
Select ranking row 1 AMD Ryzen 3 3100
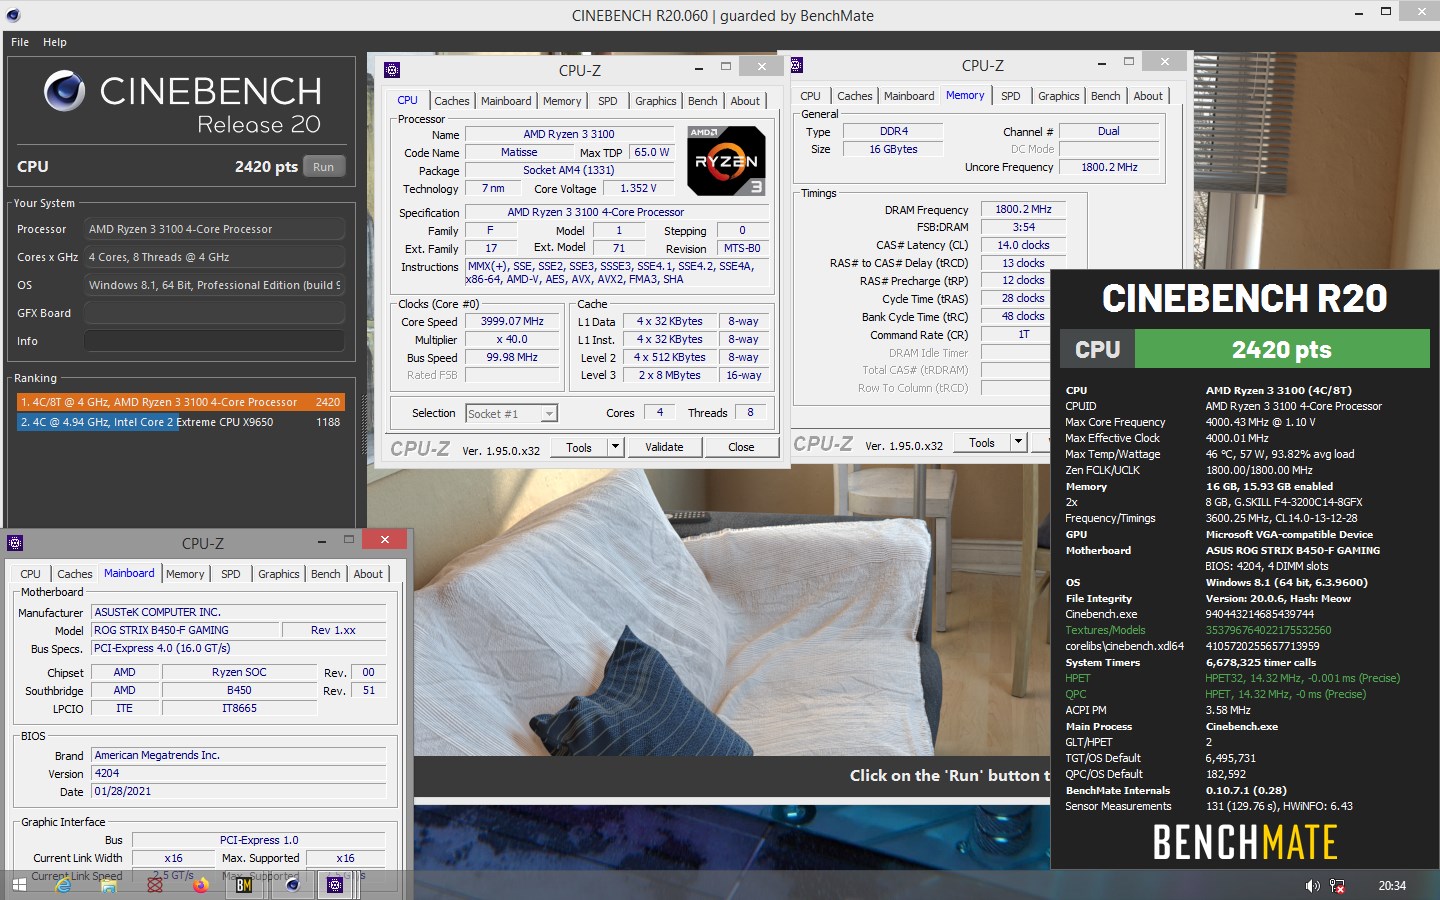point(180,402)
